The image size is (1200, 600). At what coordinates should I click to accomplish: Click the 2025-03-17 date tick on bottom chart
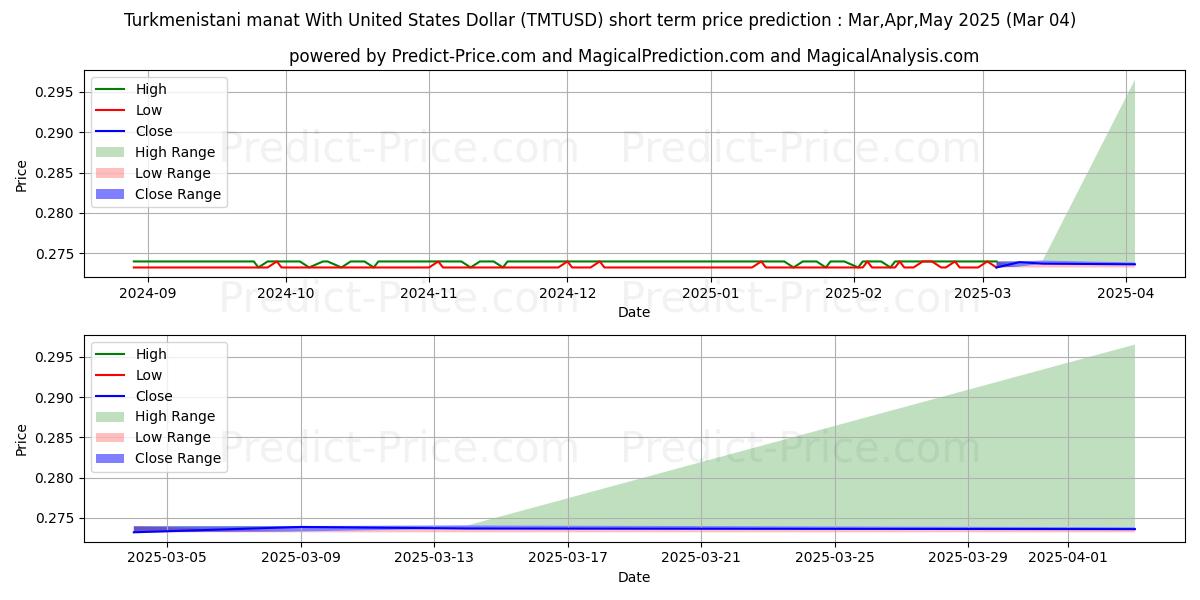coord(568,558)
